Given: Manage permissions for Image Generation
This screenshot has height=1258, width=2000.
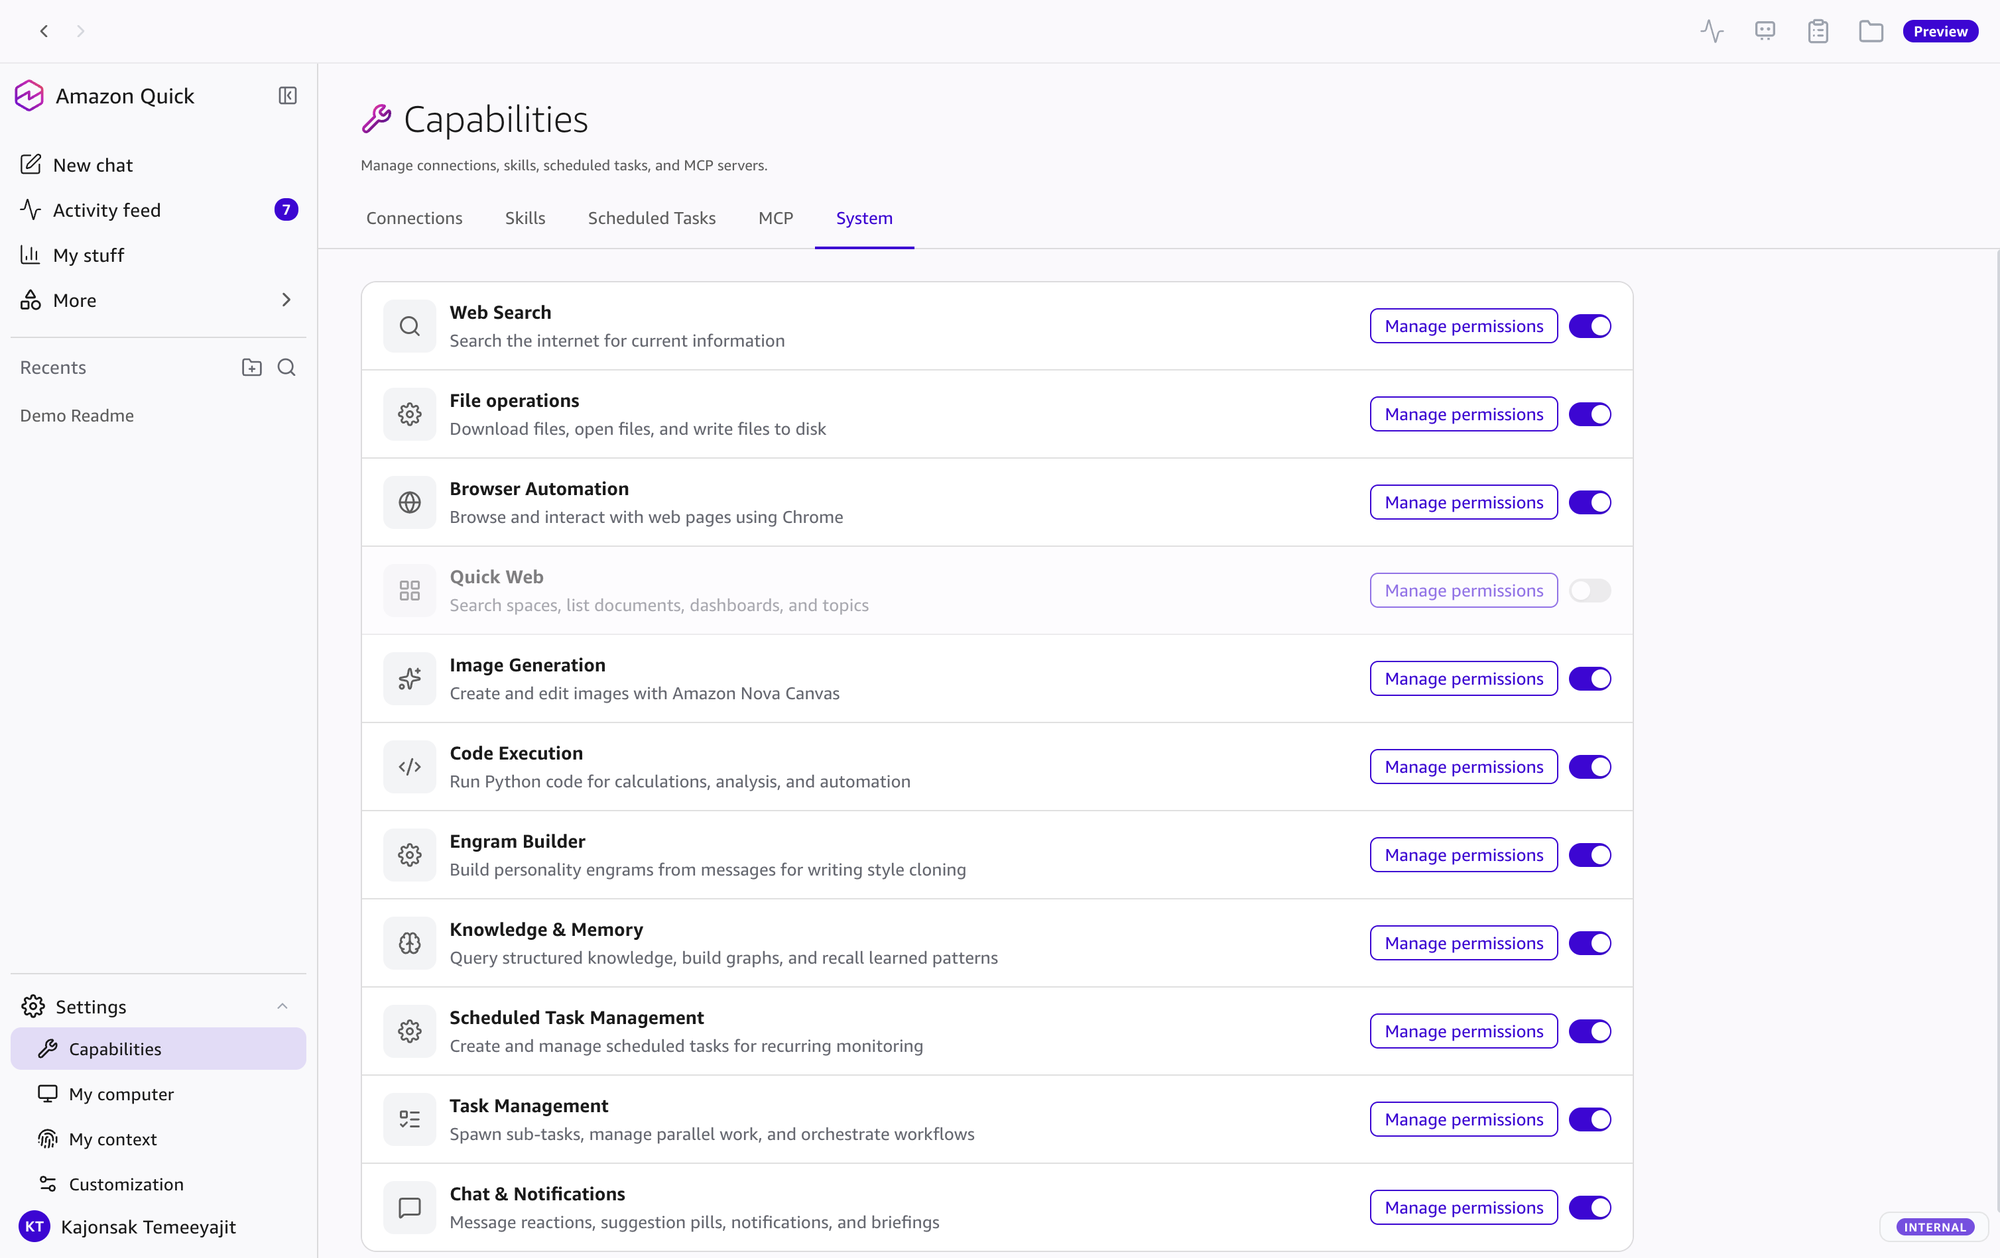Looking at the screenshot, I should 1464,679.
